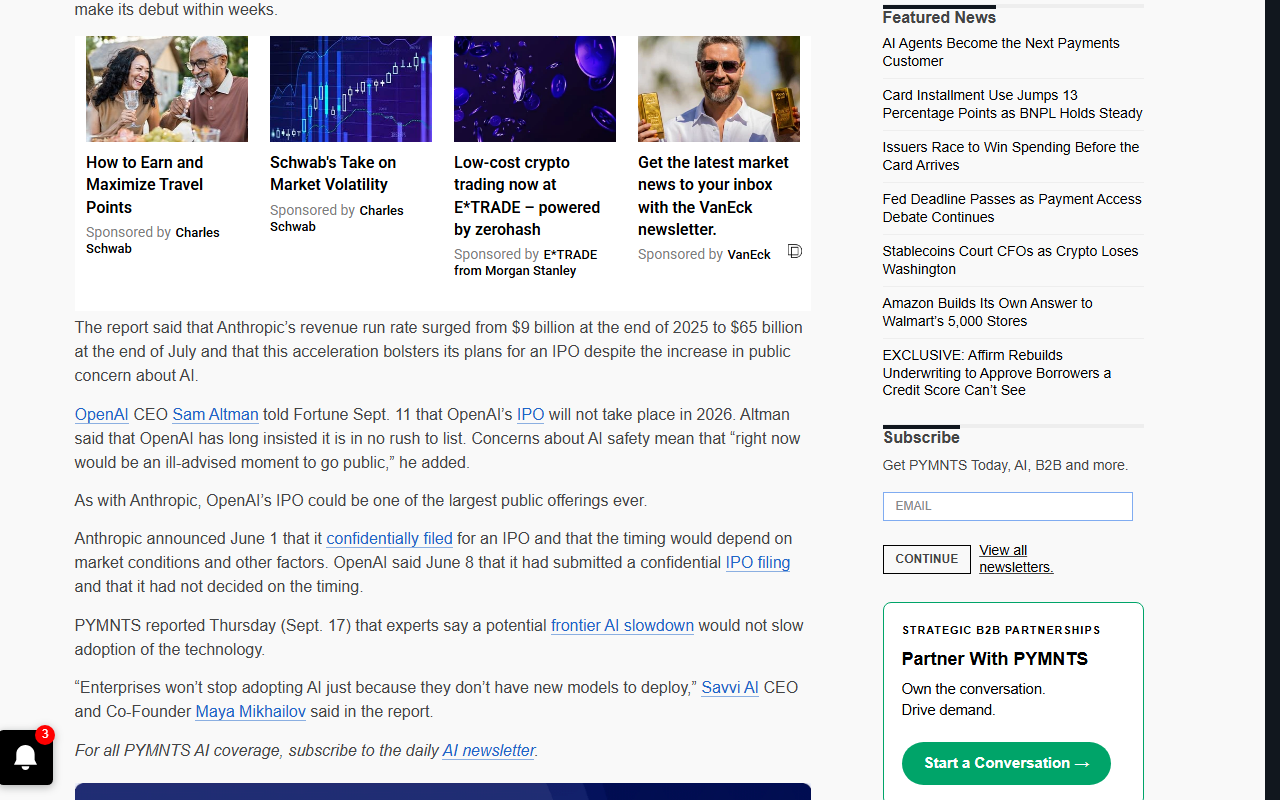The height and width of the screenshot is (800, 1280).
Task: Open the purple crypto coins thumbnail
Action: [x=535, y=89]
